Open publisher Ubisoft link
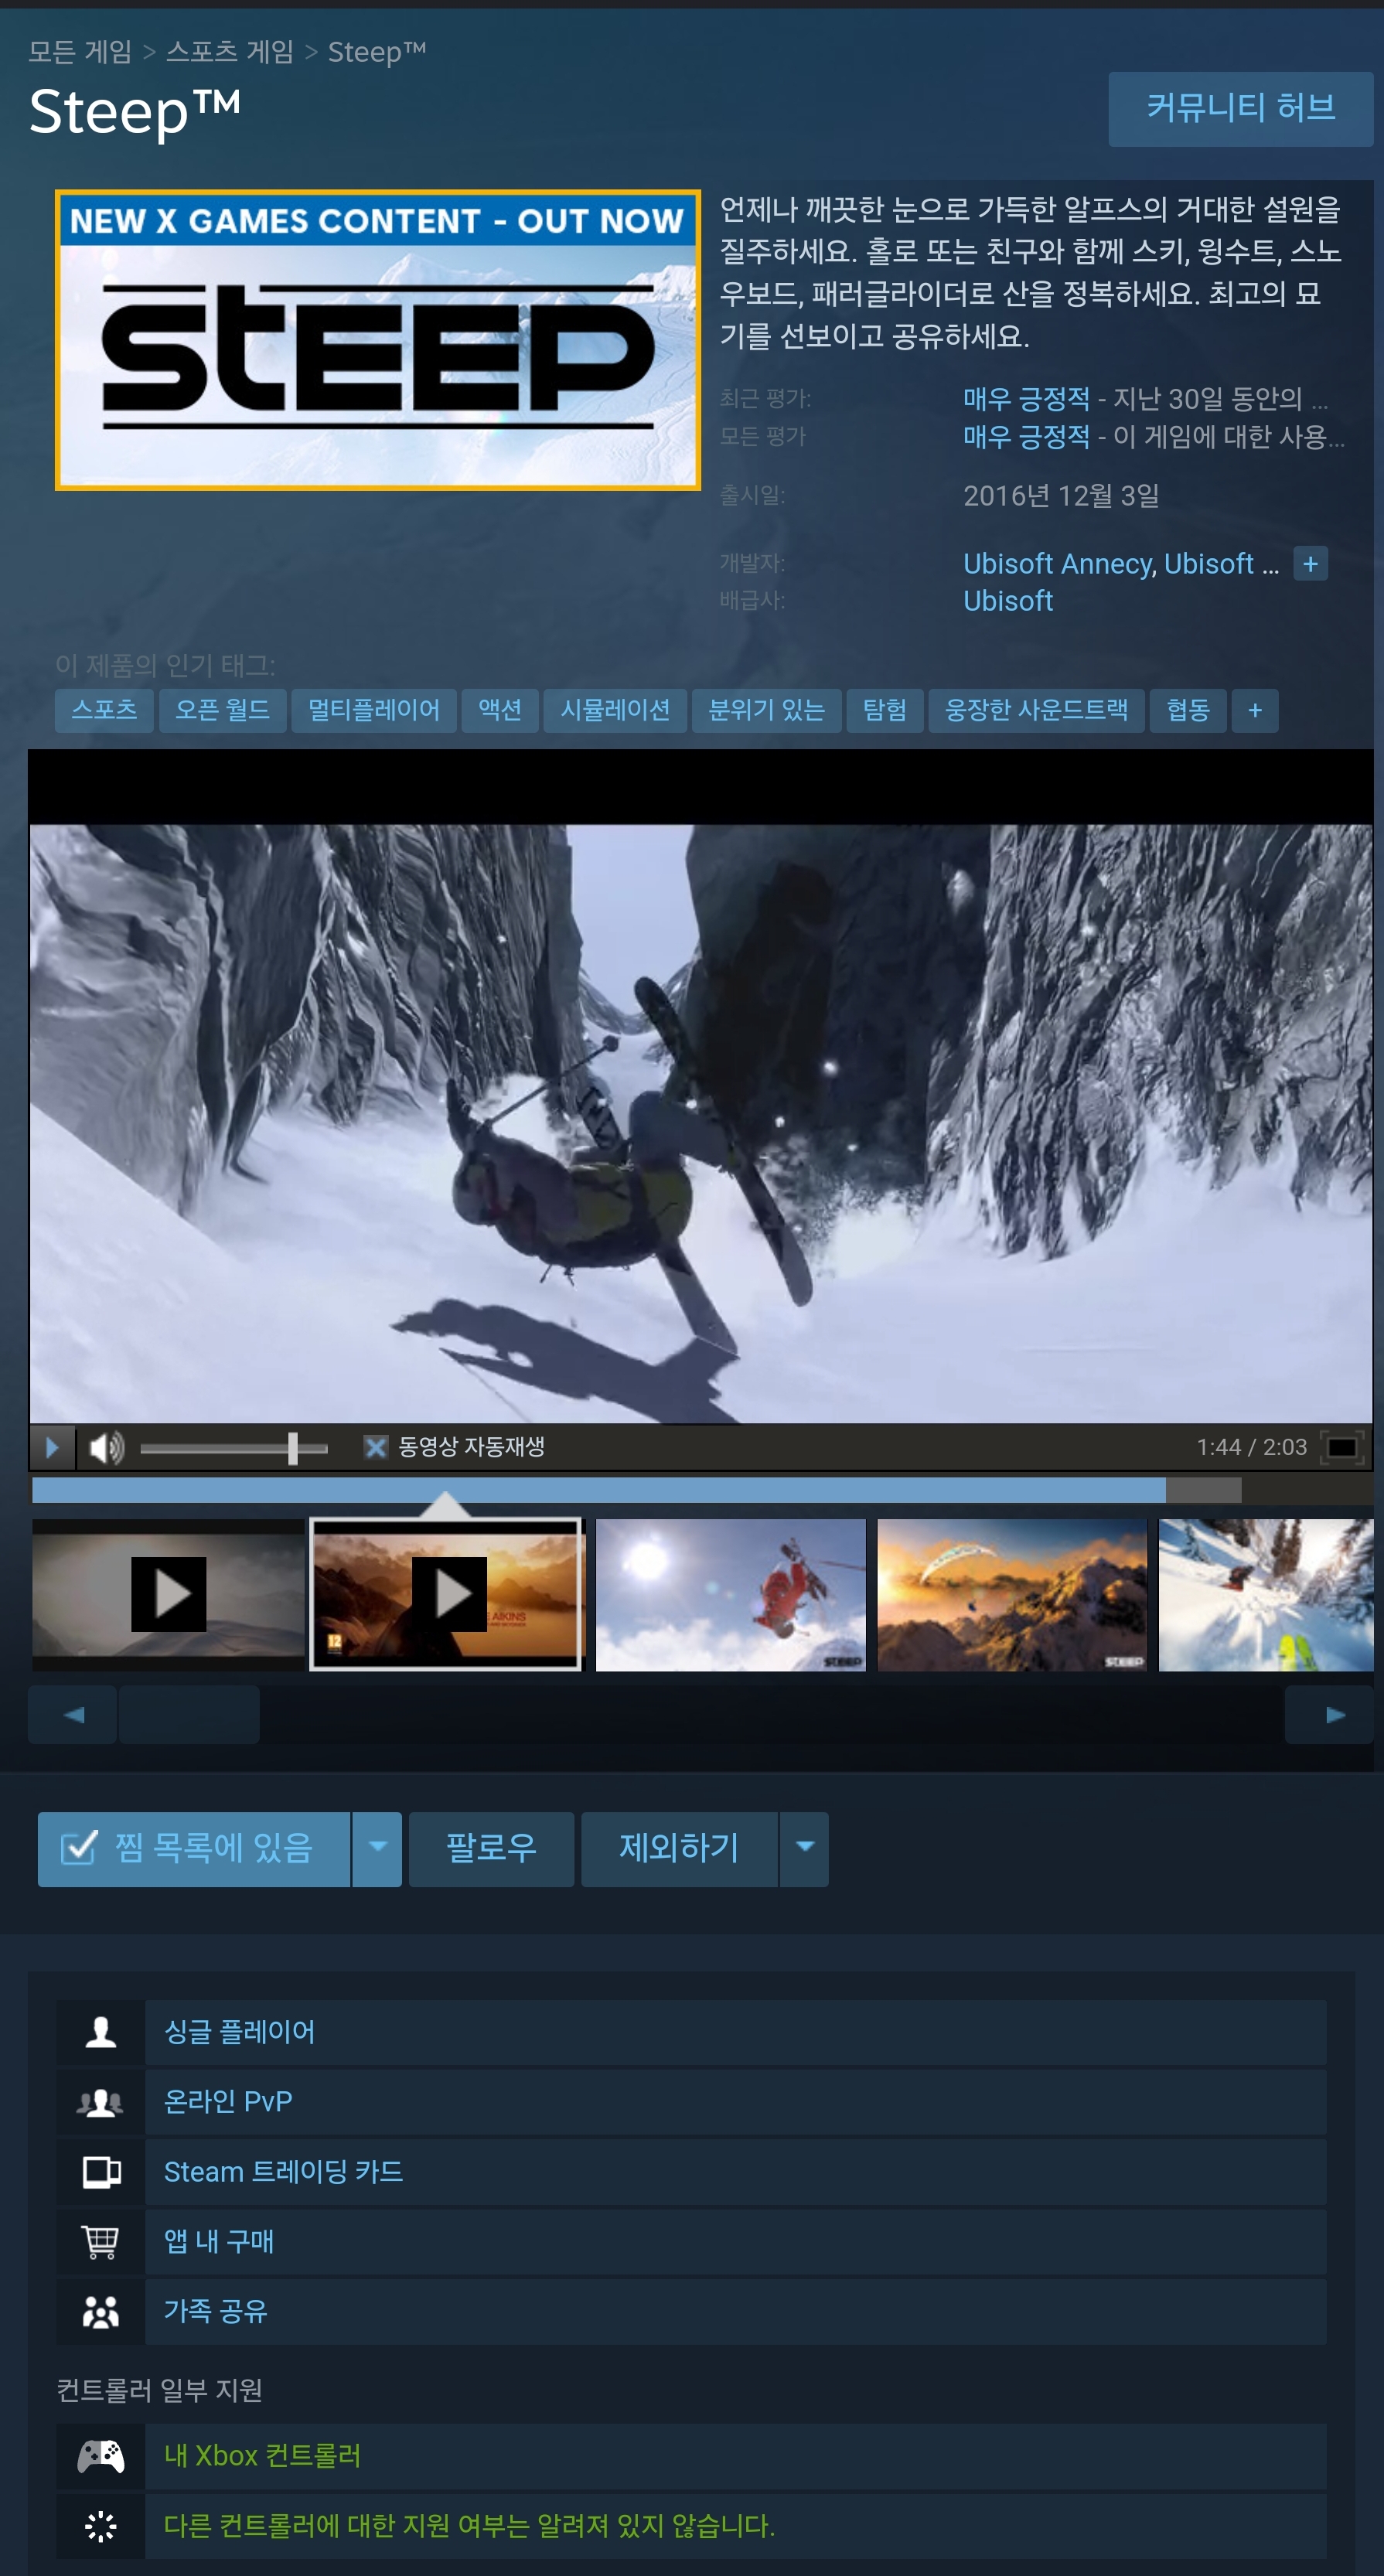This screenshot has height=2576, width=1384. click(1008, 601)
